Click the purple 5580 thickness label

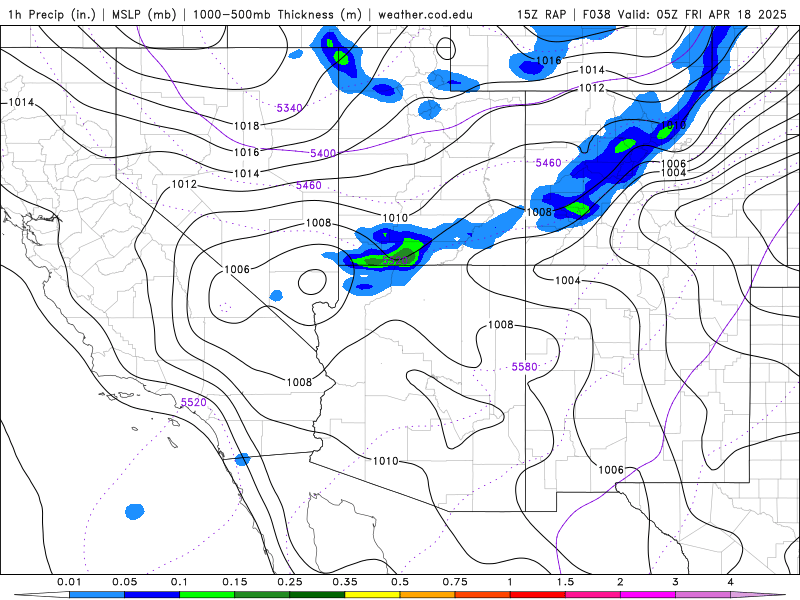[524, 367]
